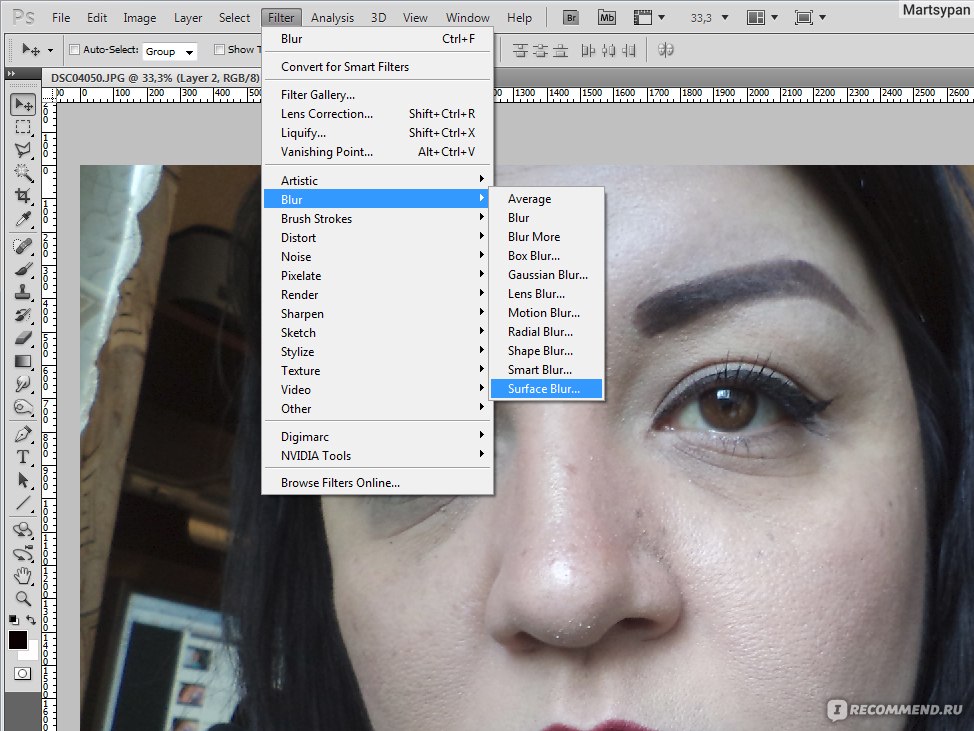This screenshot has width=974, height=731.
Task: Click Gaussian Blur in the submenu
Action: 547,275
